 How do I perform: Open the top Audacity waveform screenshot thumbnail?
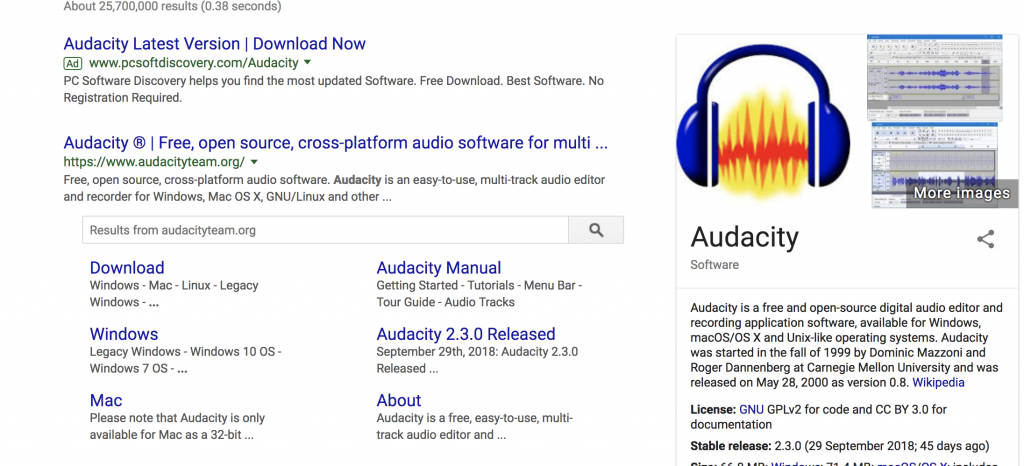934,78
